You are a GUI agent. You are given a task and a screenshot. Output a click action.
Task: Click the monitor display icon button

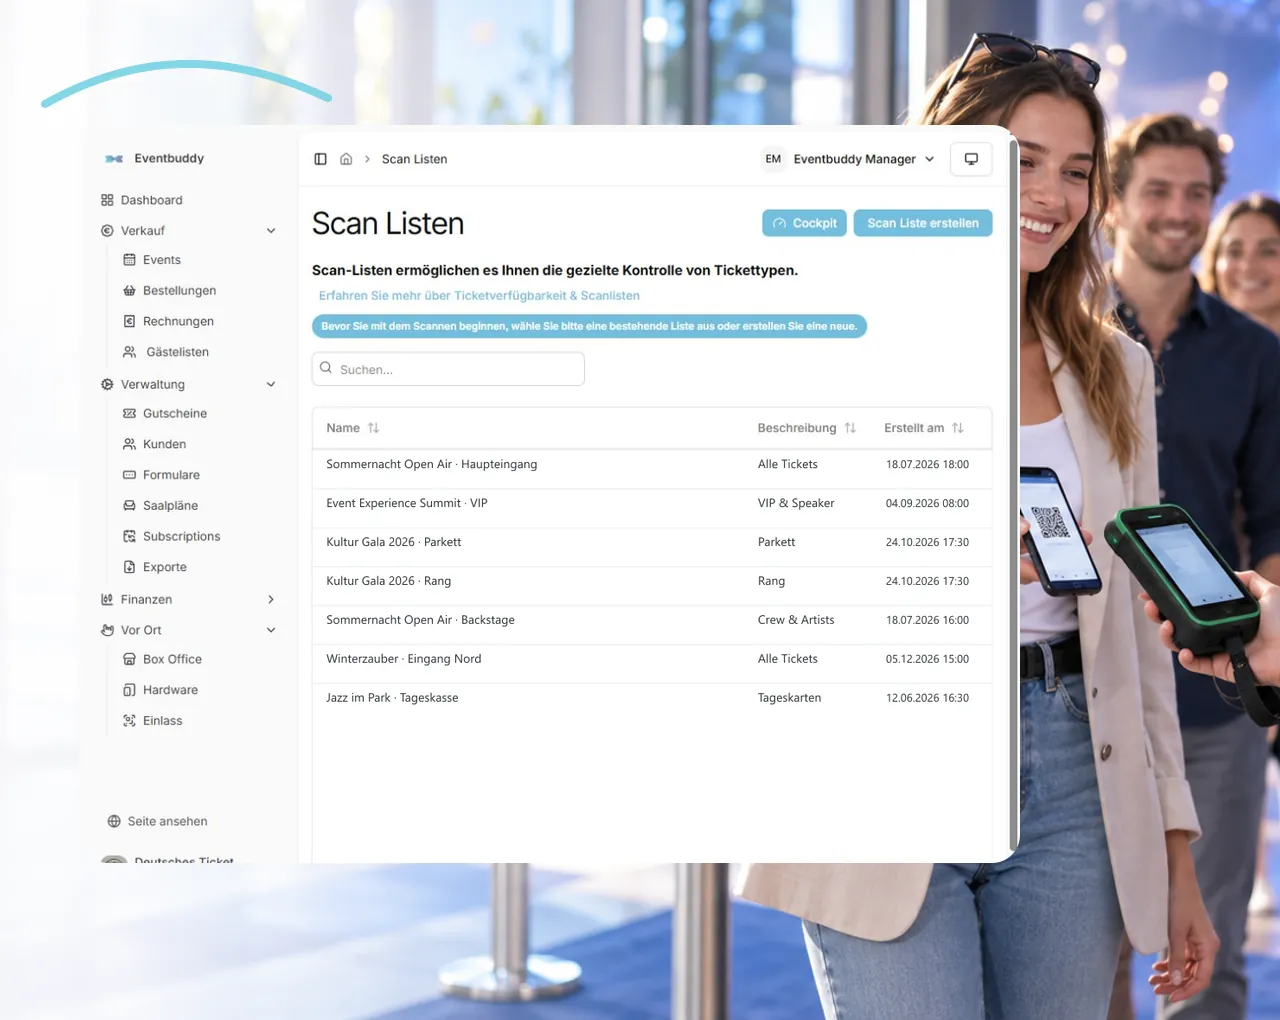pyautogui.click(x=971, y=159)
